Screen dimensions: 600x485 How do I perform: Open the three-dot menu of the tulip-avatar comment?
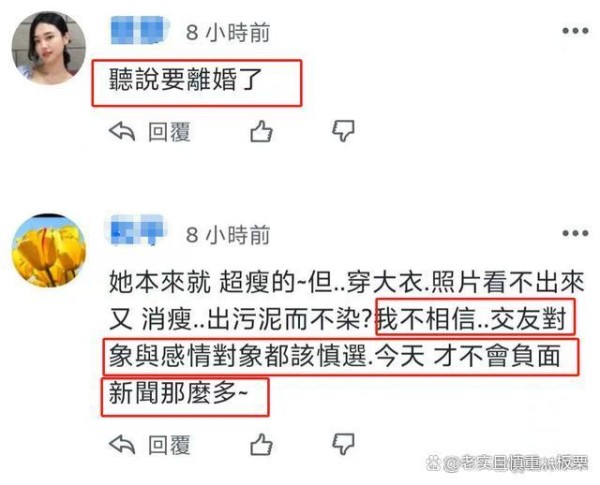point(575,233)
